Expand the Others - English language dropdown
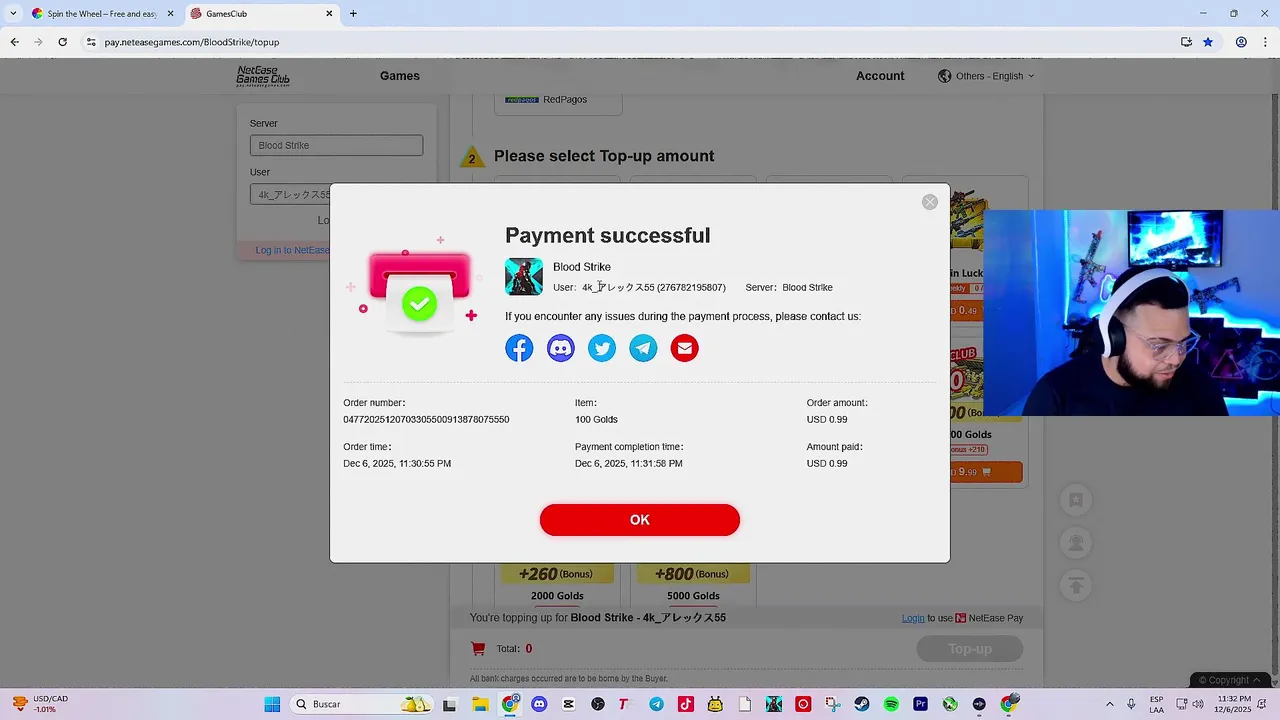The height and width of the screenshot is (720, 1280). [986, 76]
